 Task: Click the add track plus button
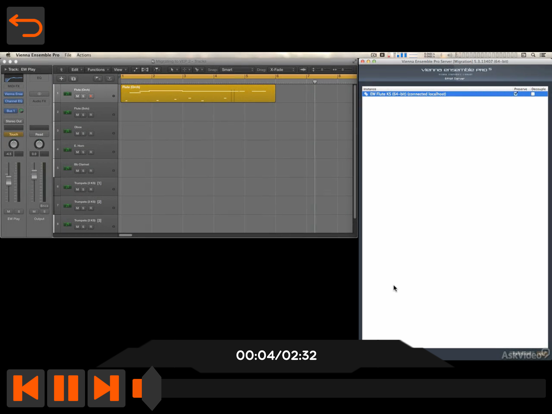tap(61, 79)
